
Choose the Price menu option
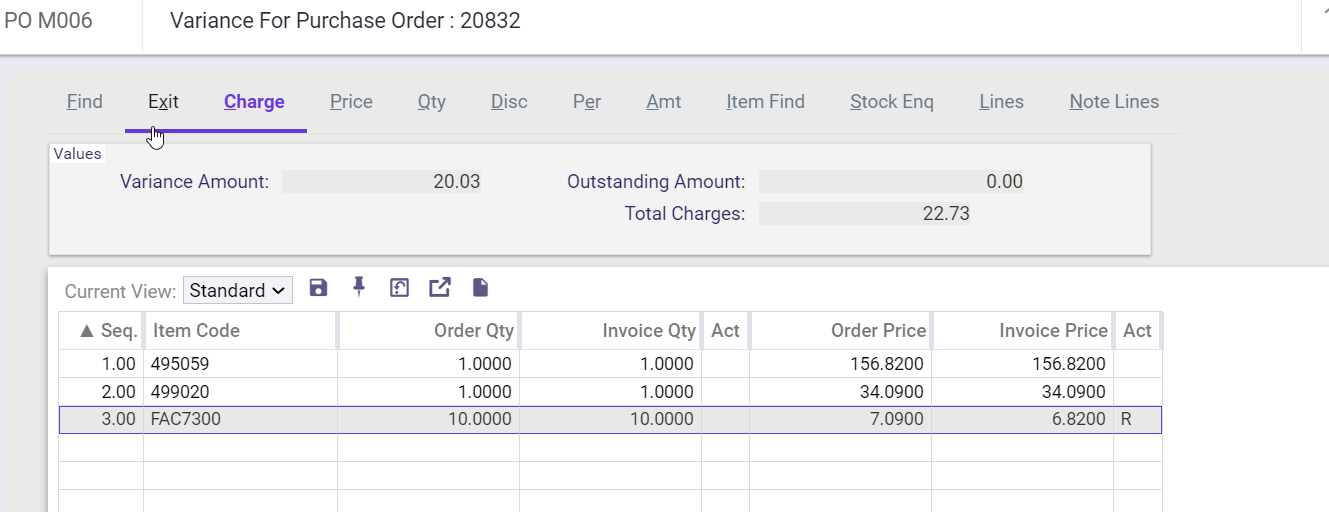pyautogui.click(x=351, y=102)
